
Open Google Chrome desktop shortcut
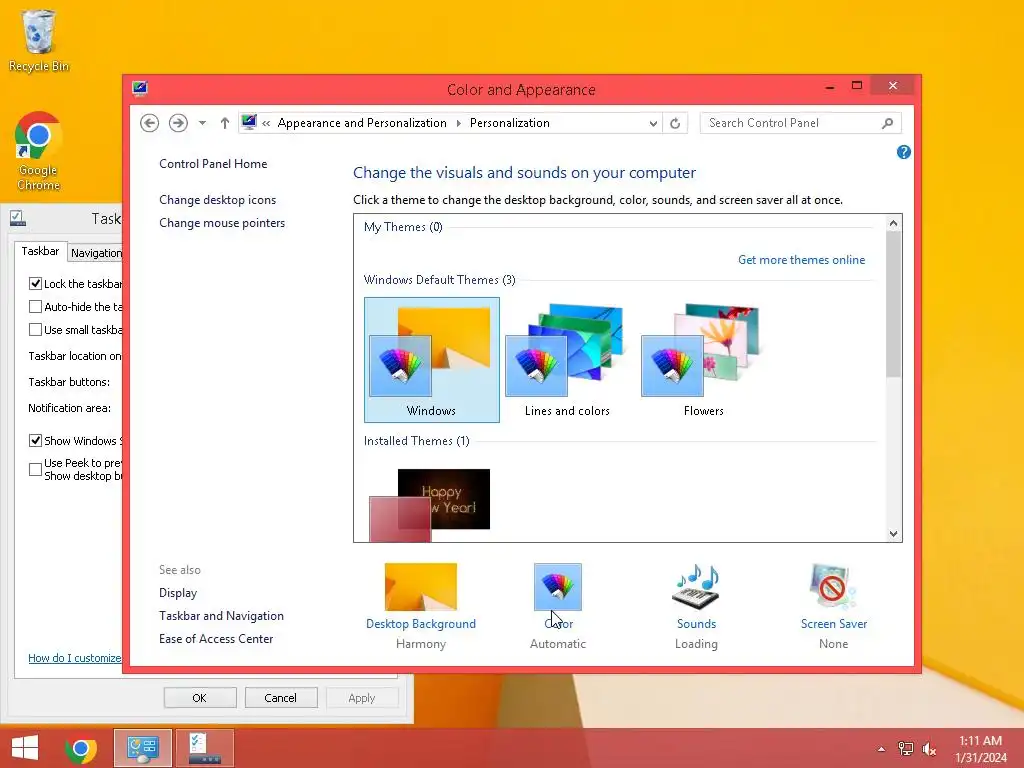click(x=39, y=151)
